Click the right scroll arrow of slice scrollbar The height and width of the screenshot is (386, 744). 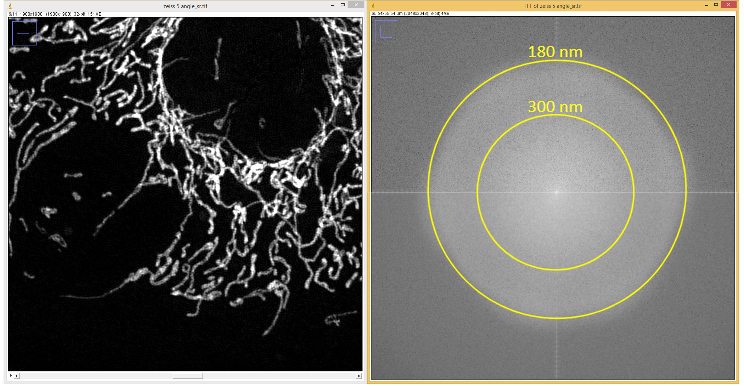click(x=358, y=376)
